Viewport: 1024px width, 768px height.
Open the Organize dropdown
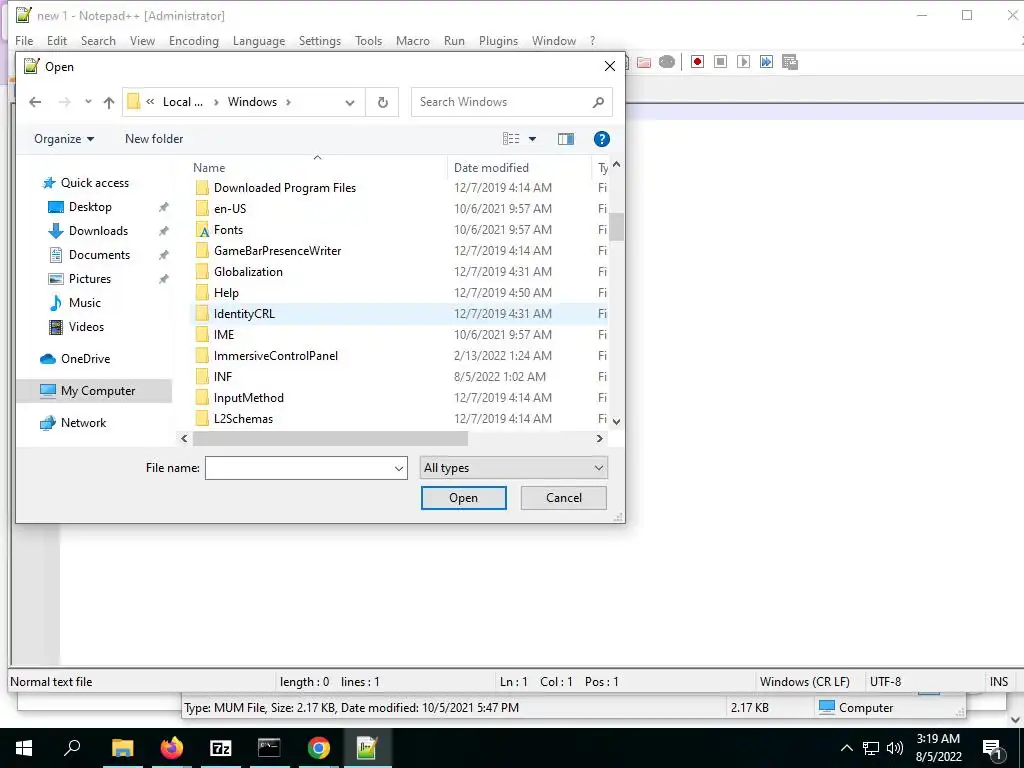coord(64,139)
